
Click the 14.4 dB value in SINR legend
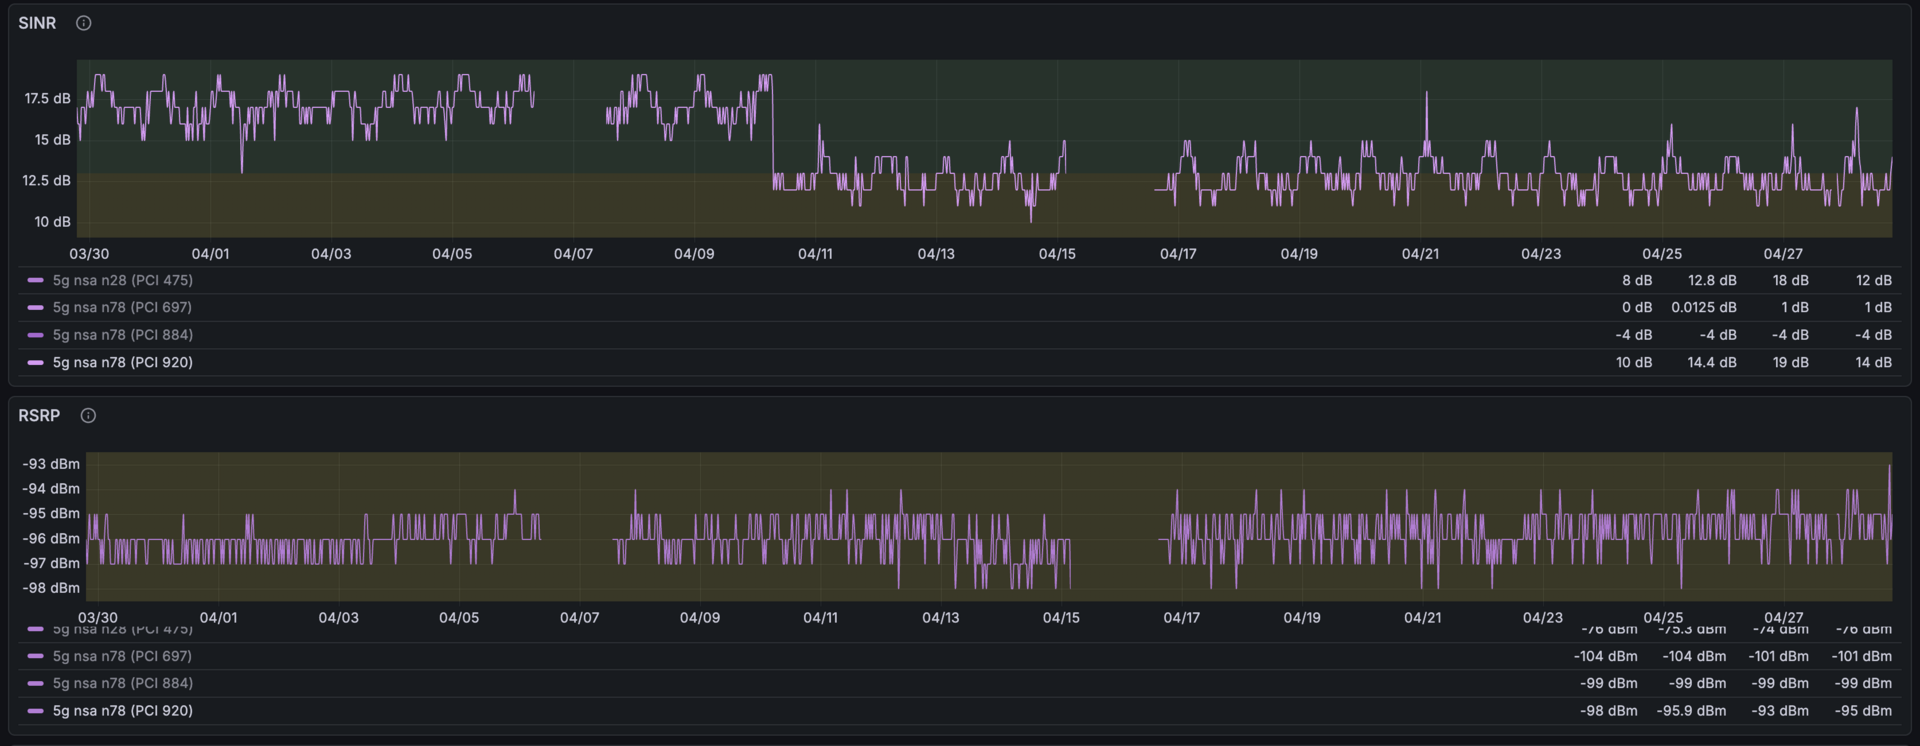coord(1711,362)
